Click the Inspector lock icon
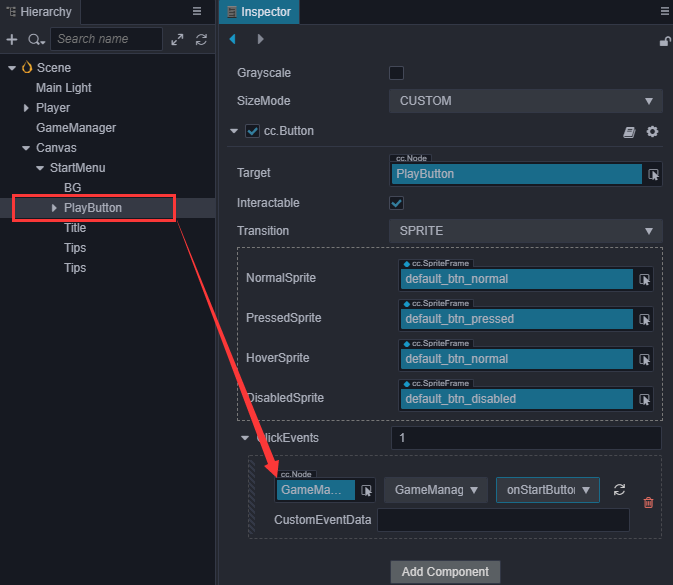This screenshot has height=585, width=673. point(665,40)
